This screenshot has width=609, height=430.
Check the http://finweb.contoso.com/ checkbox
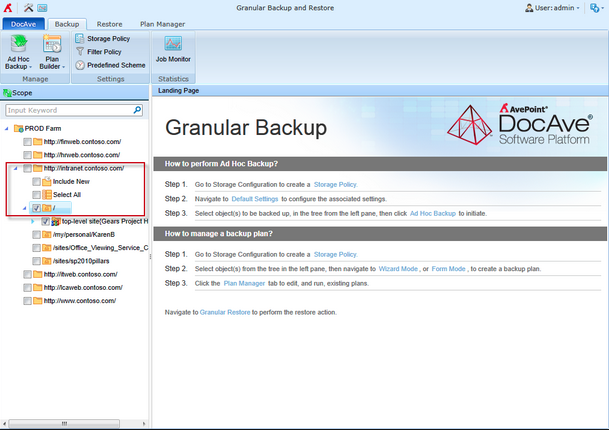27,142
